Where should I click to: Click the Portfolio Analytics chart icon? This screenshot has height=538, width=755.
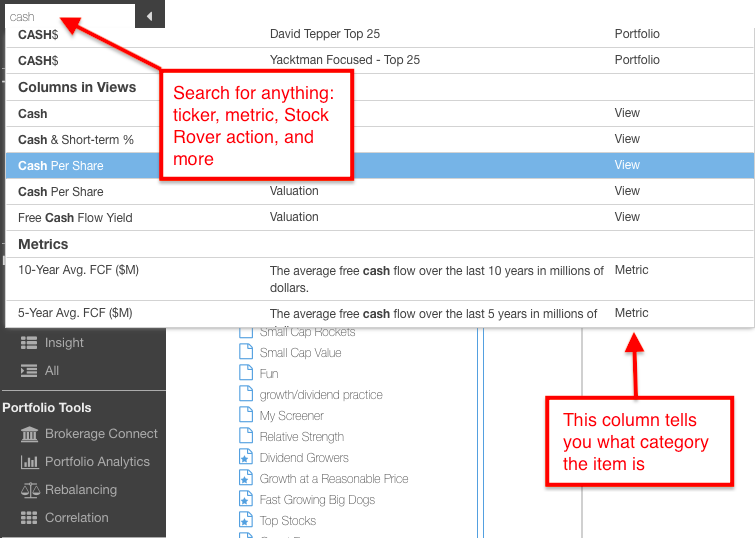29,462
